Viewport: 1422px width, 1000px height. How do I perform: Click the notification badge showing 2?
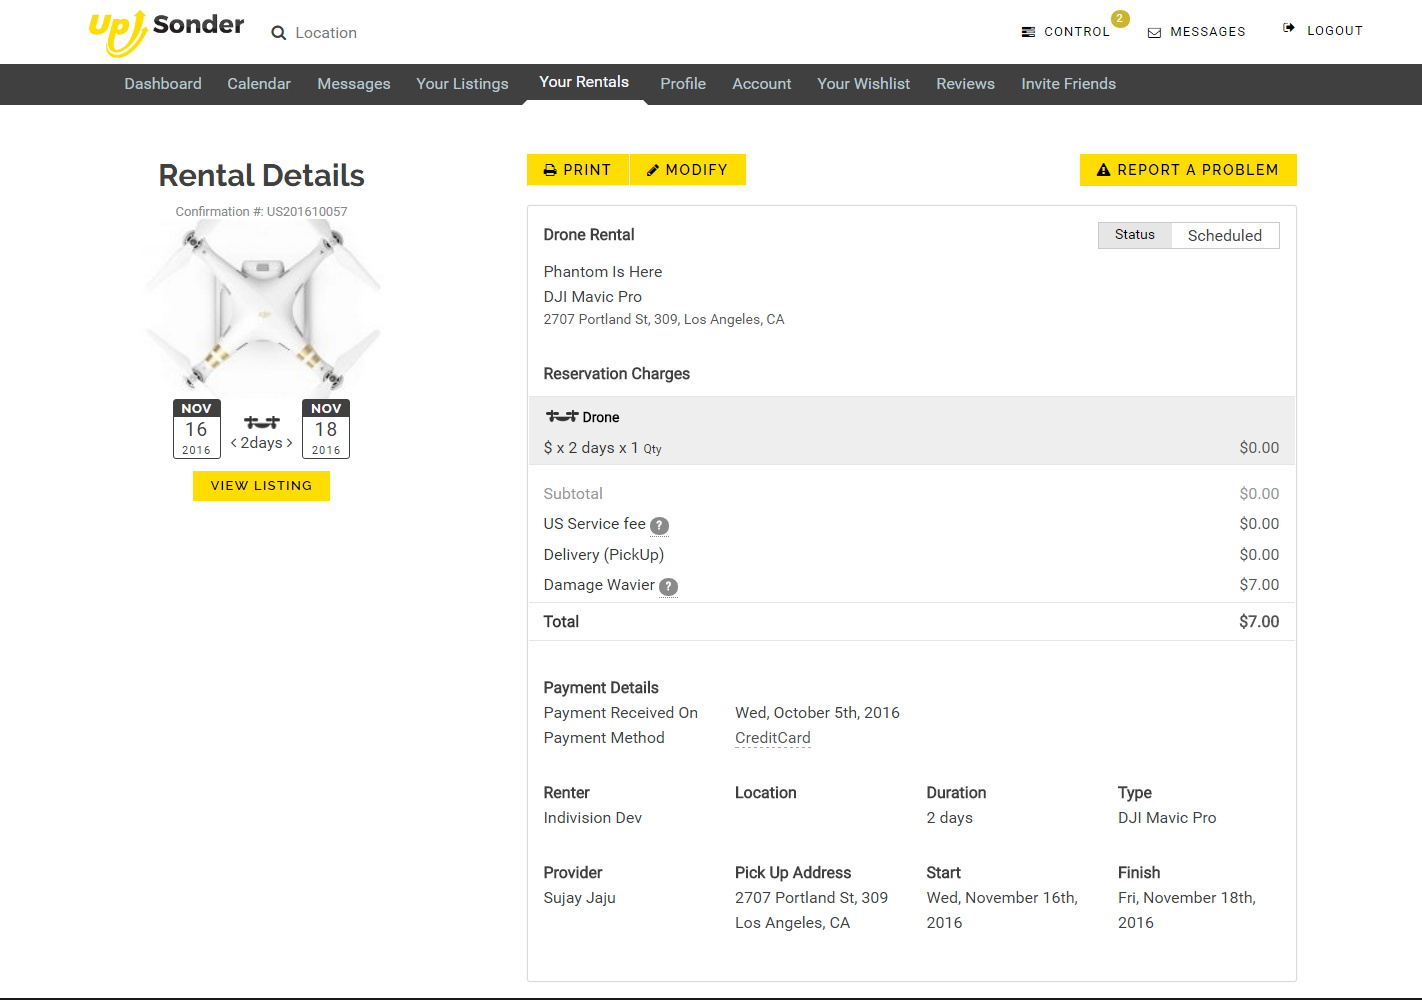[x=1120, y=18]
